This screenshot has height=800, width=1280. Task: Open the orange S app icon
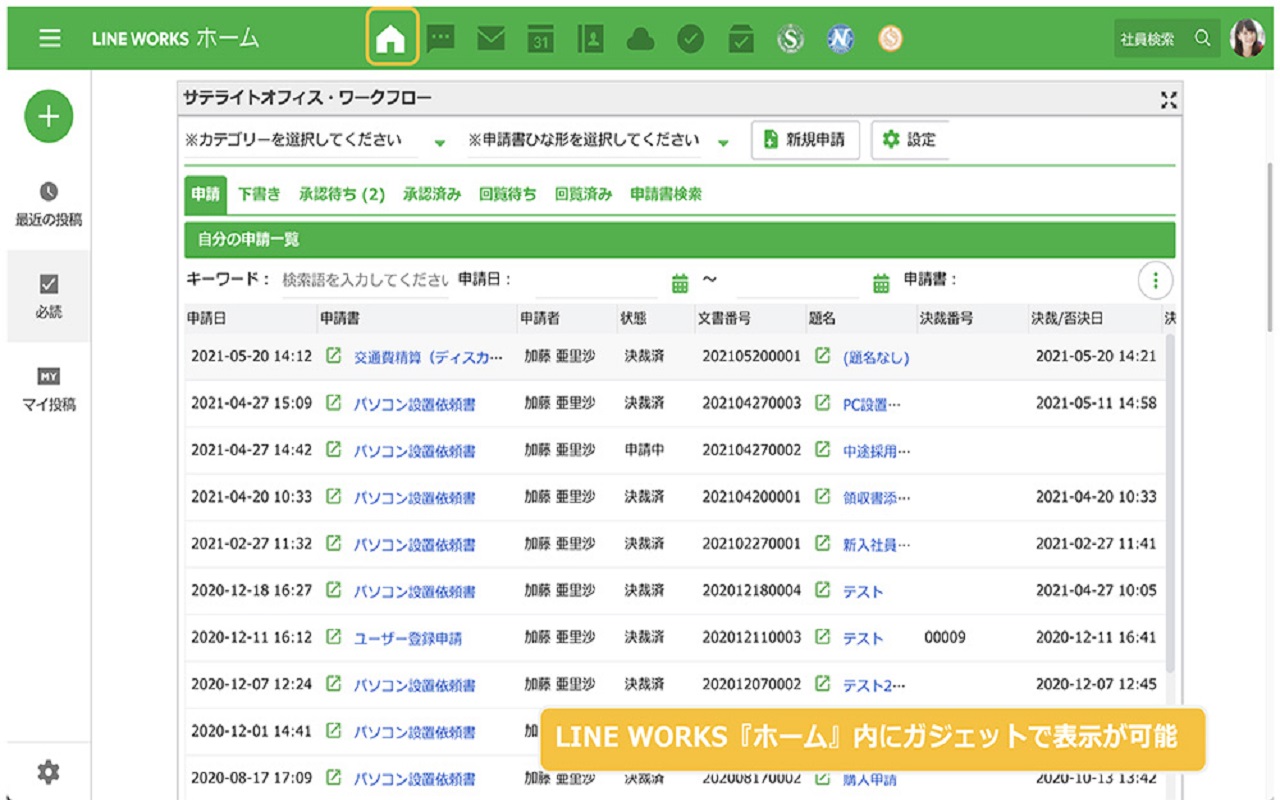click(x=890, y=39)
